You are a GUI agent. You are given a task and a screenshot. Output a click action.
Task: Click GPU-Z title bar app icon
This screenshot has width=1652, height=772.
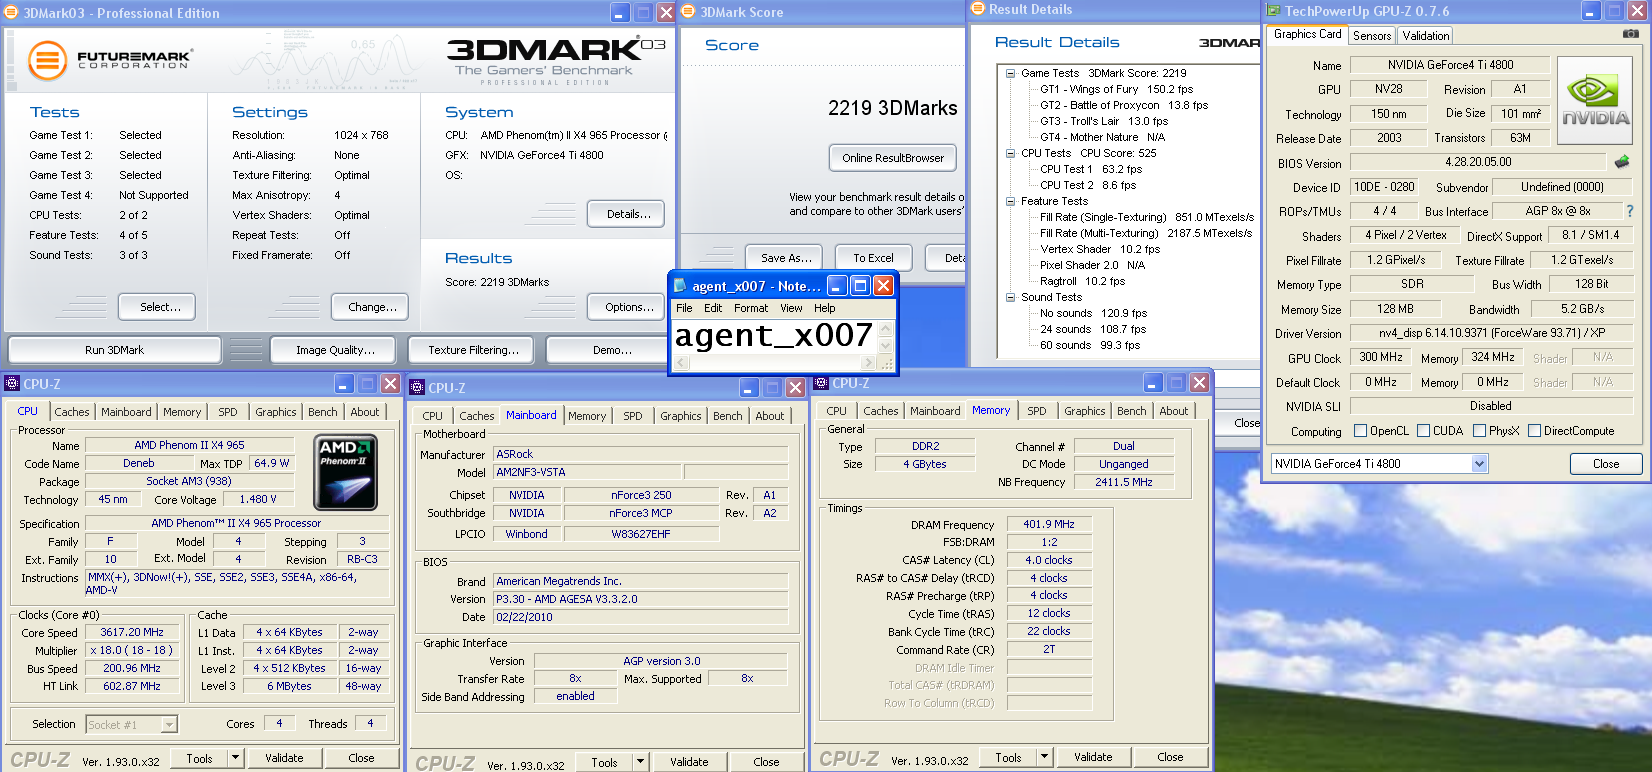coord(1273,11)
